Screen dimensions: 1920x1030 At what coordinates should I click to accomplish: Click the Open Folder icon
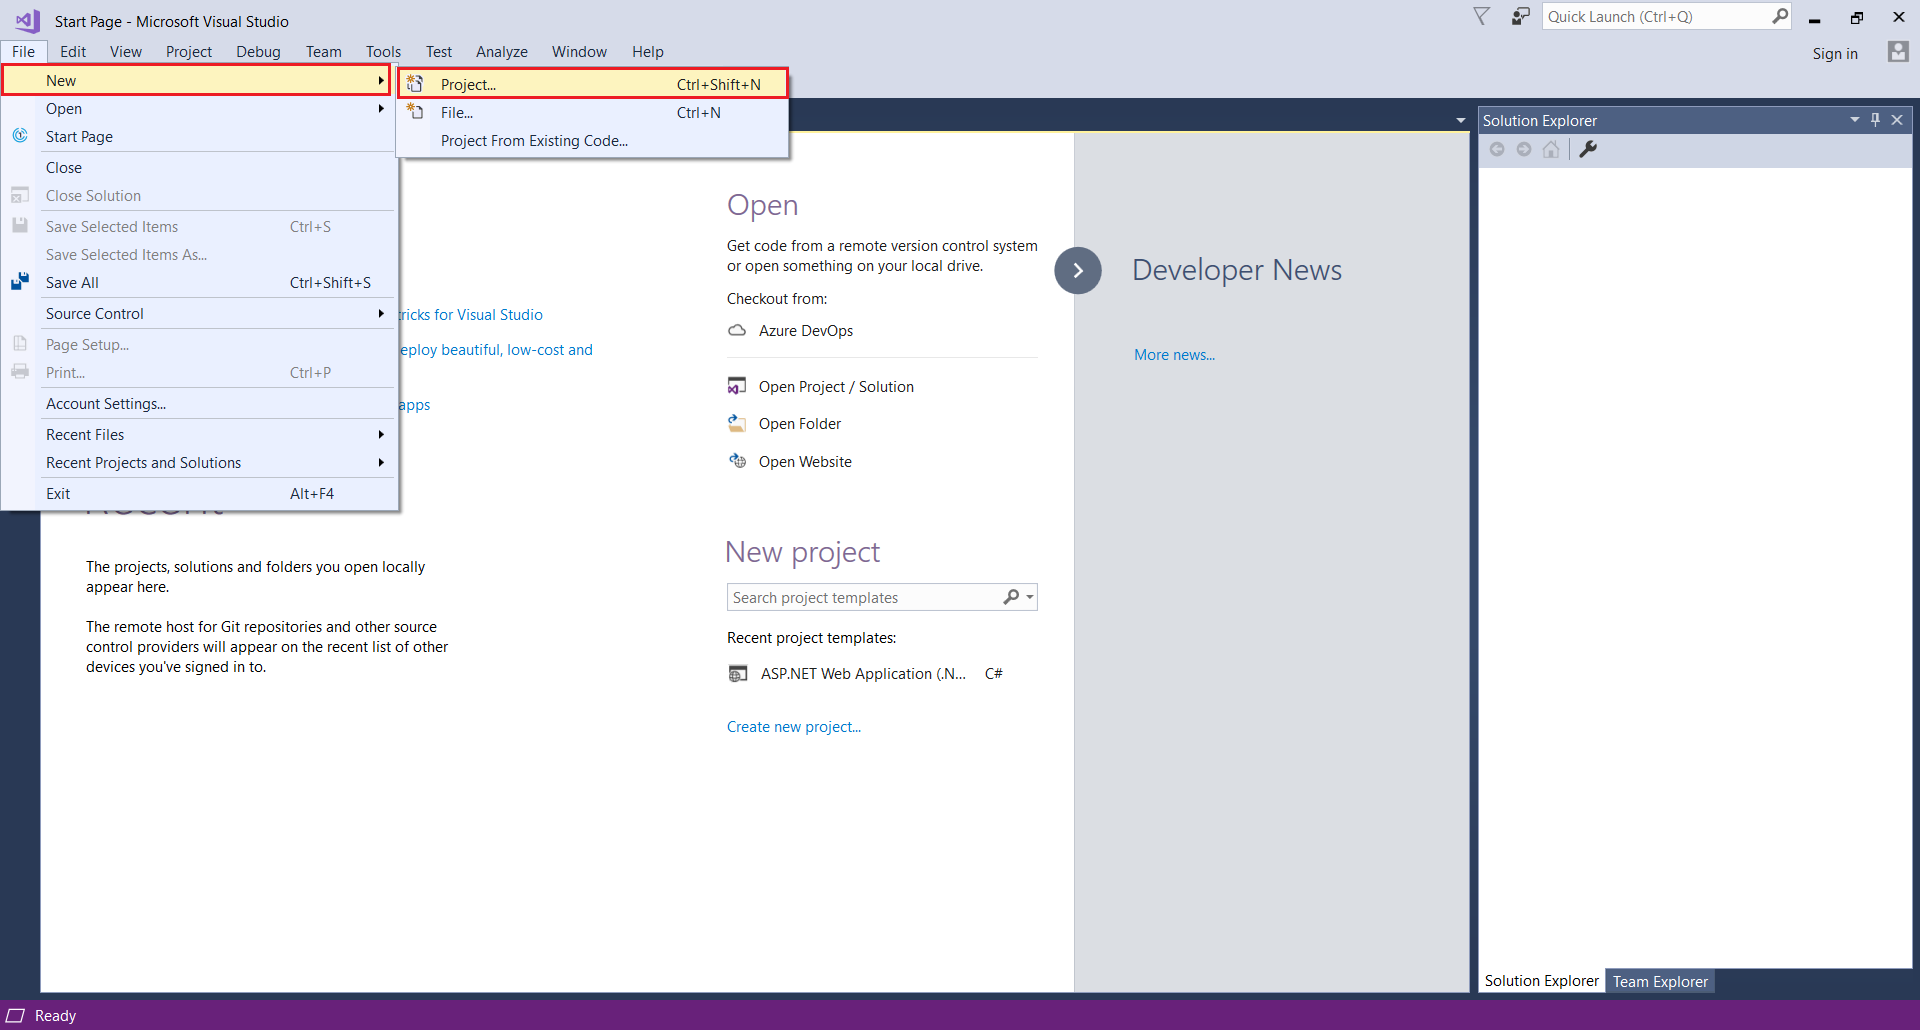[x=737, y=423]
